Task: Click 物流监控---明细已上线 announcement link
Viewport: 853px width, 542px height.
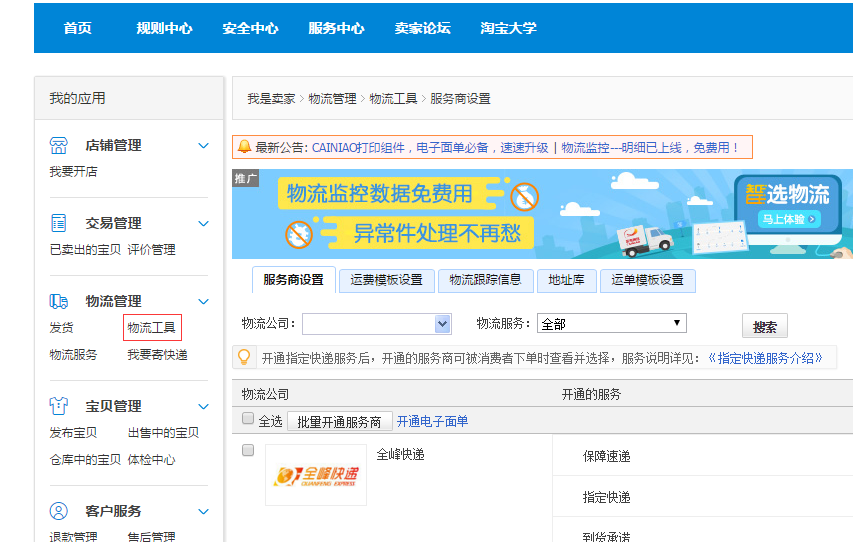Action: point(650,147)
